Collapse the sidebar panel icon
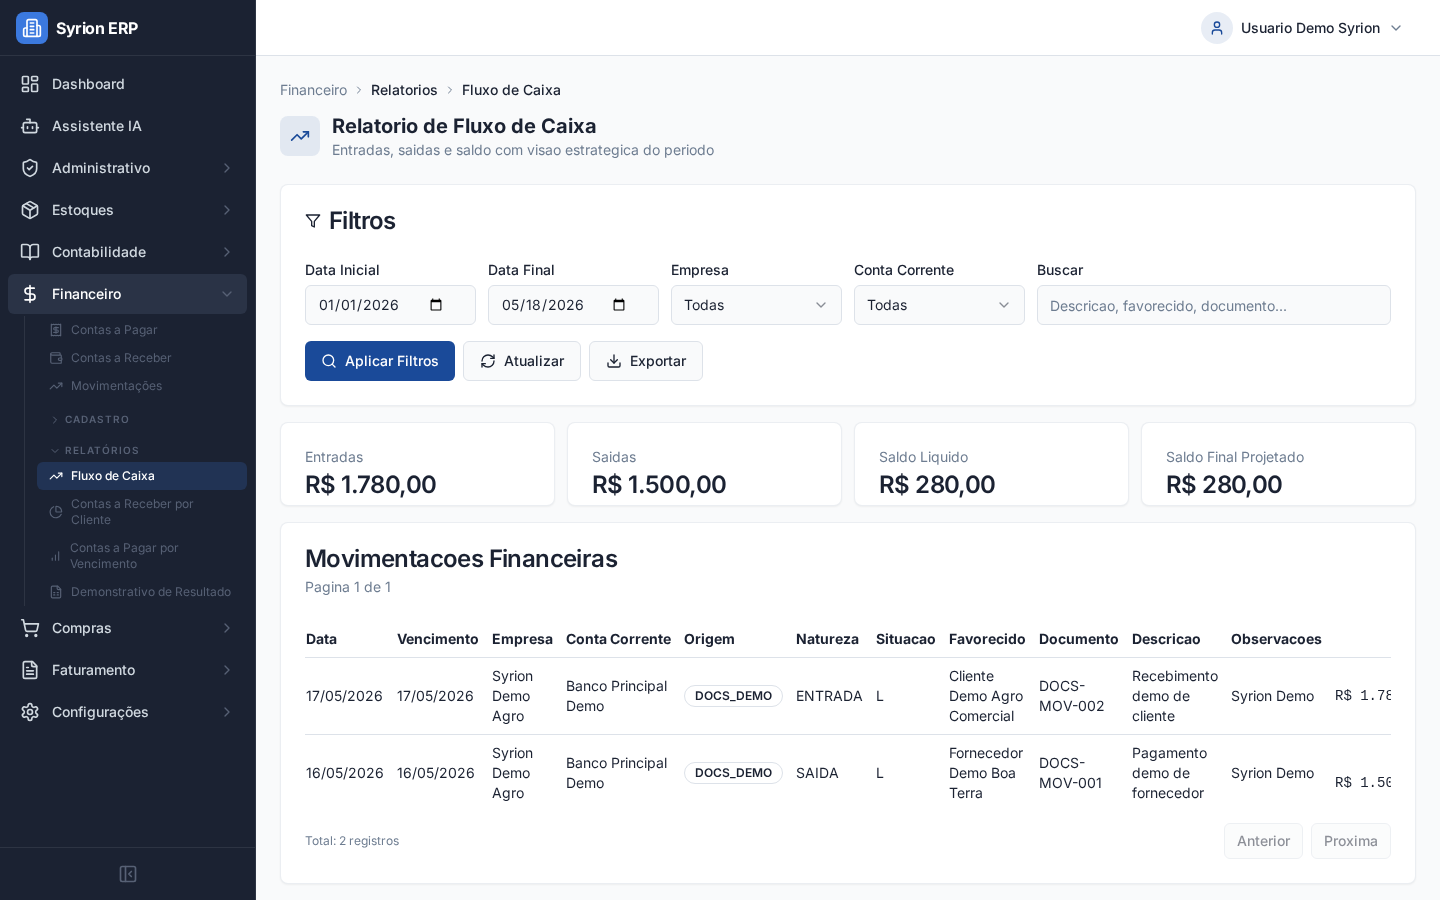 point(128,874)
